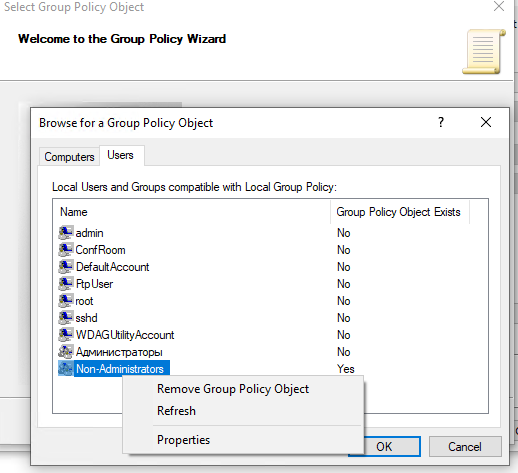Select the WDAGUtilityAccount entry
This screenshot has width=518, height=473.
point(125,335)
